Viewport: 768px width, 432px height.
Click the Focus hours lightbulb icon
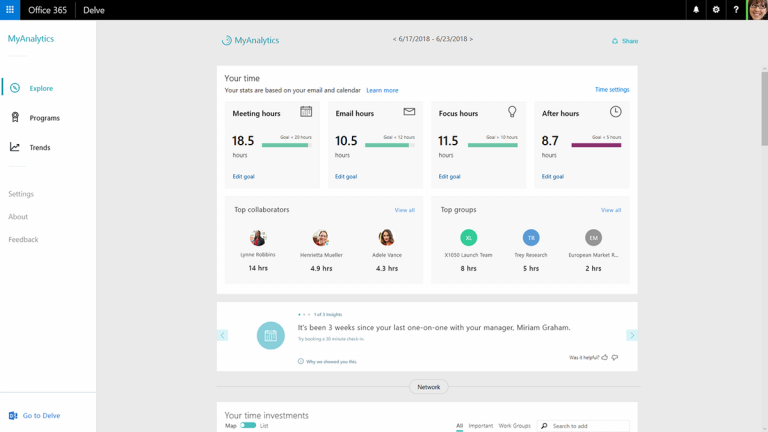[512, 112]
